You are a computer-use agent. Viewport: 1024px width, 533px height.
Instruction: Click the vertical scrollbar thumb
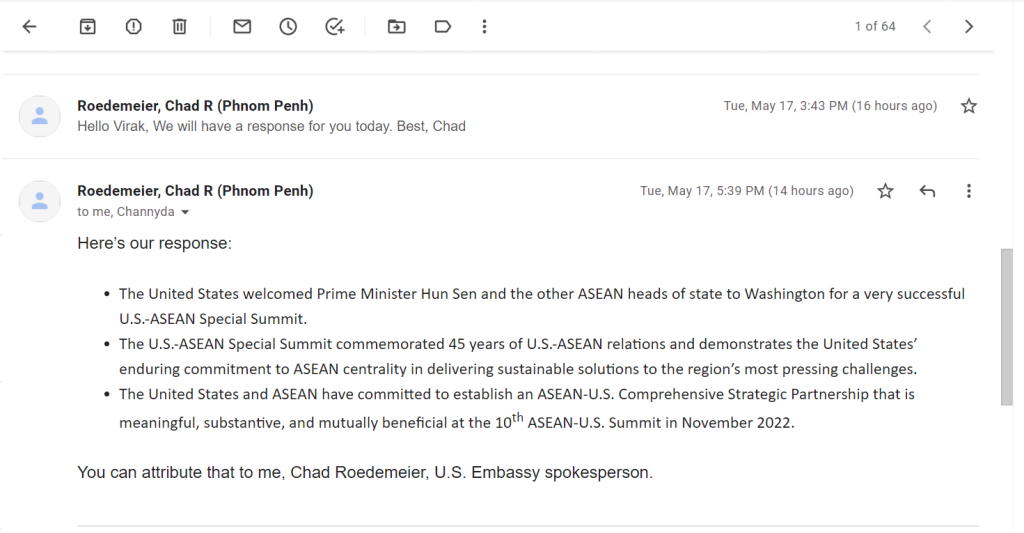coord(1006,327)
